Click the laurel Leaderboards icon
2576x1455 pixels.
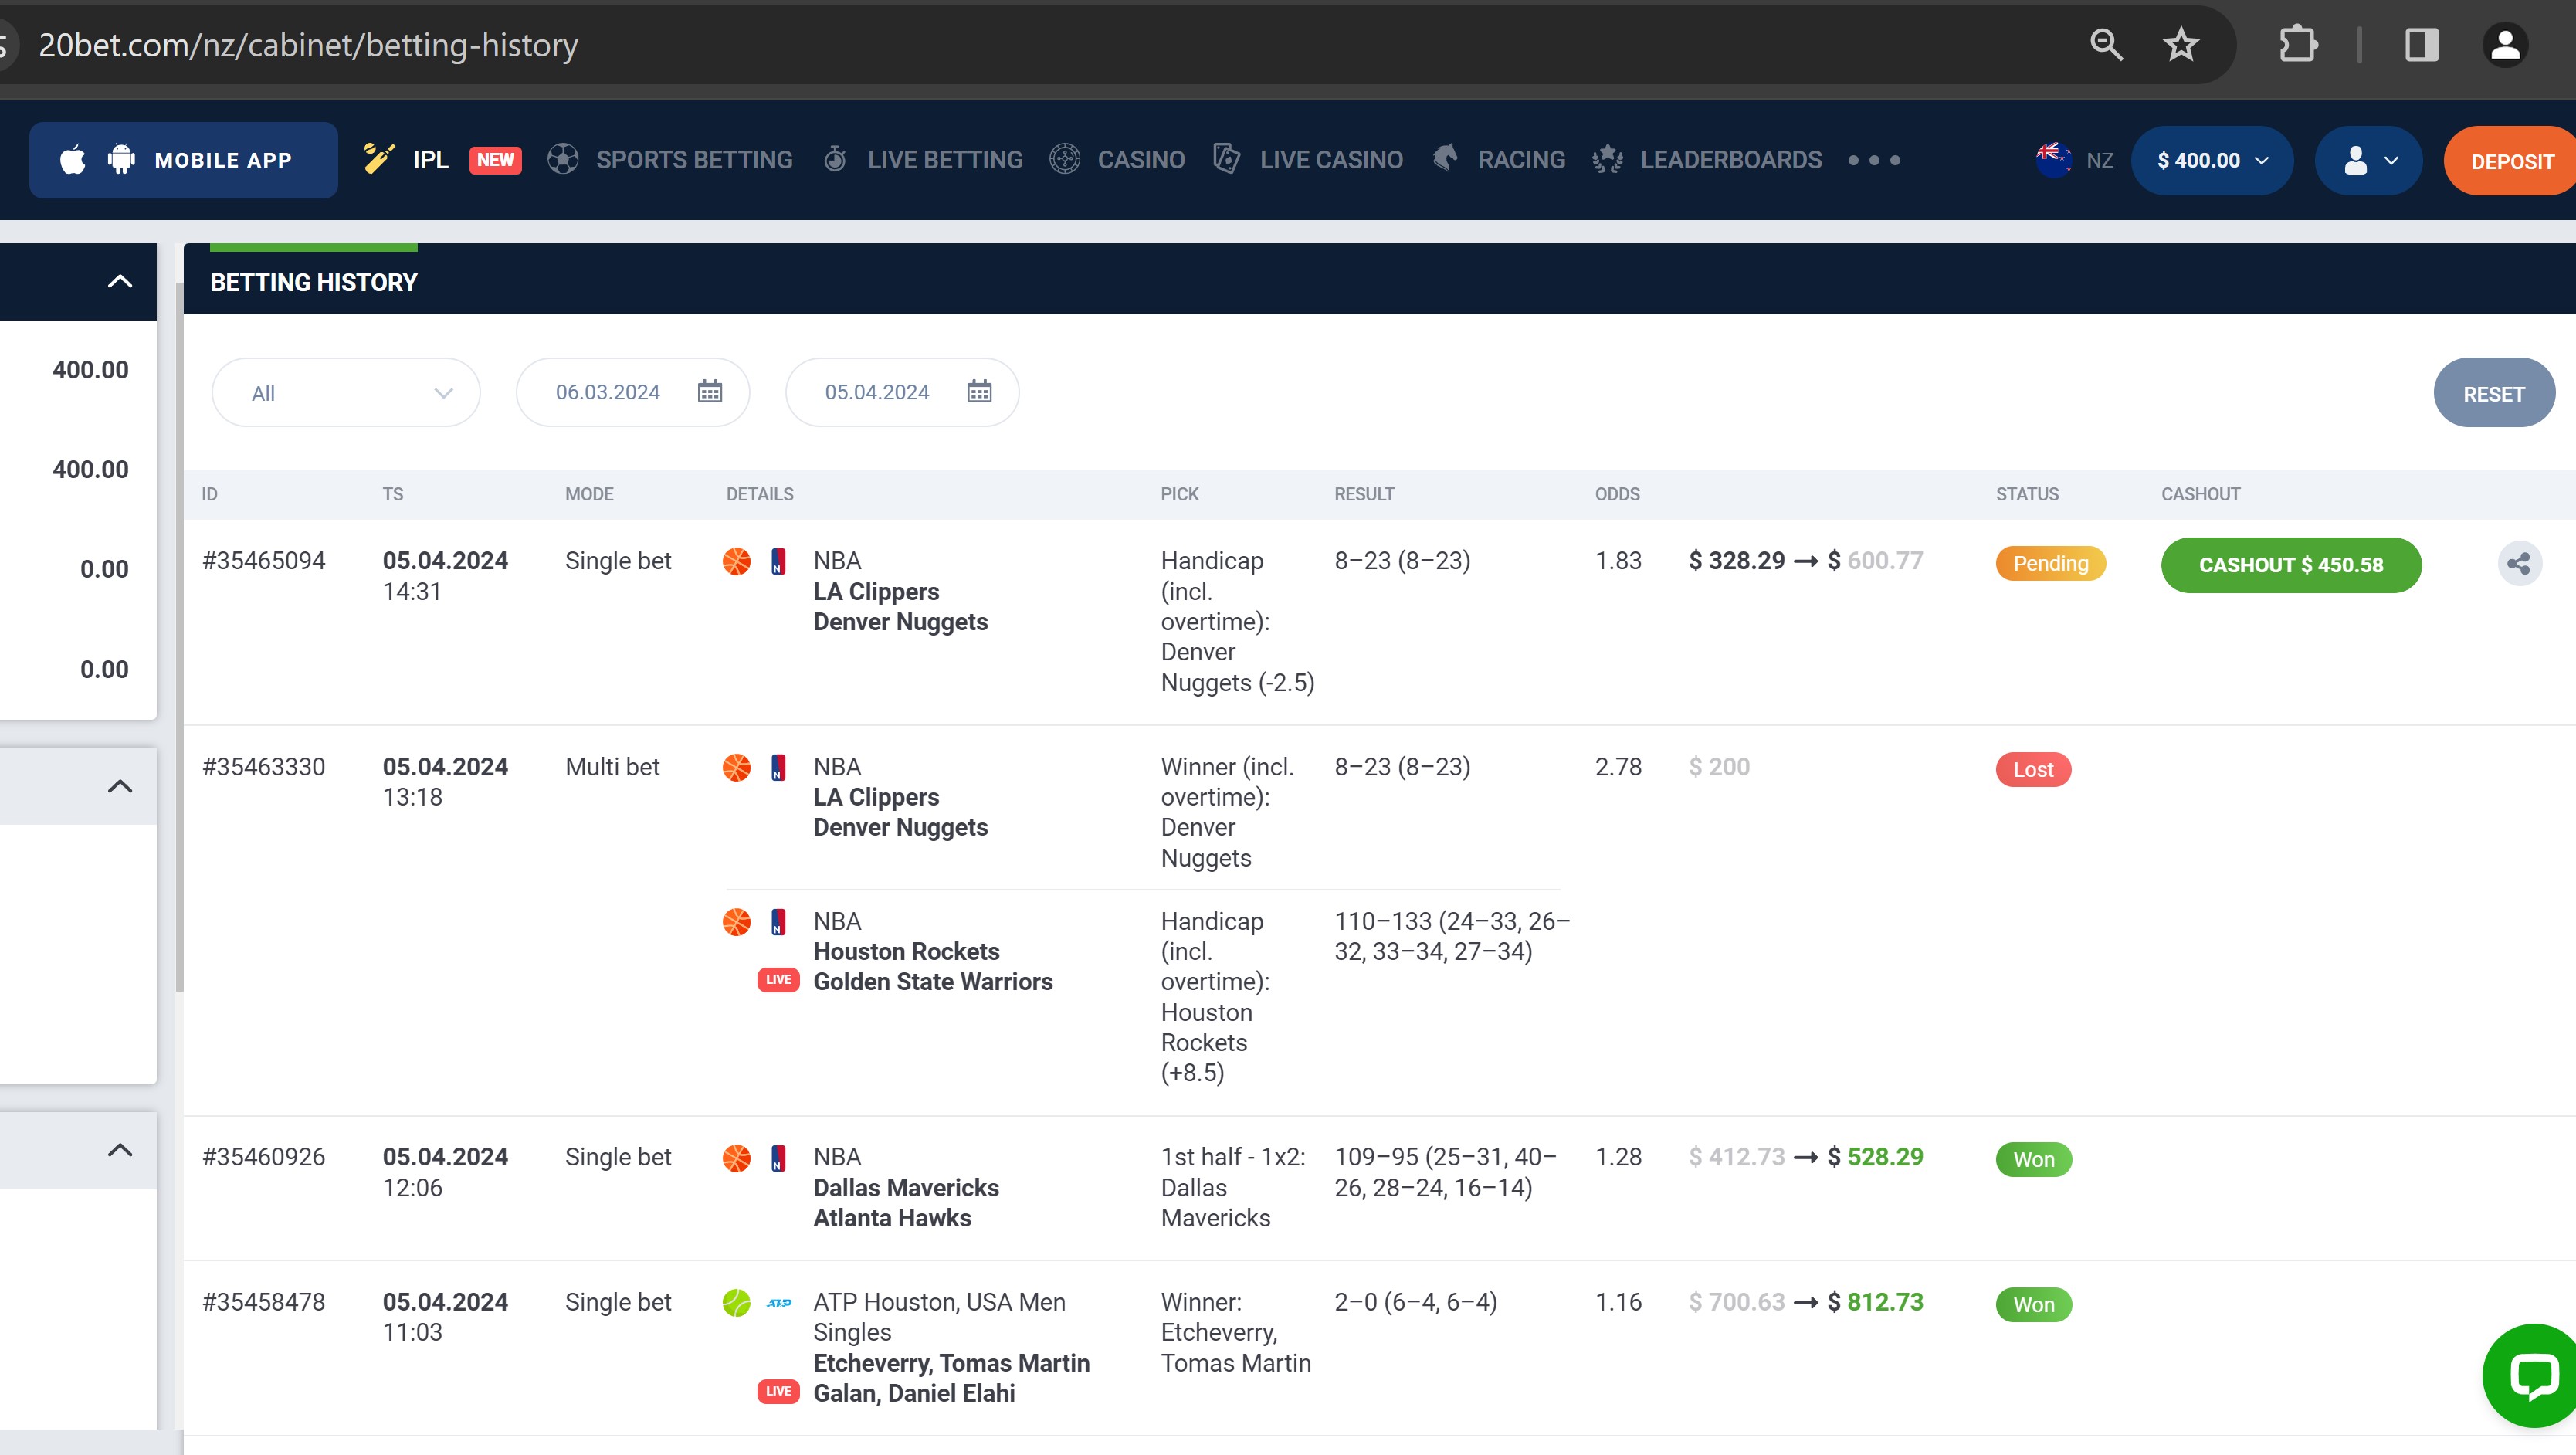point(1607,159)
